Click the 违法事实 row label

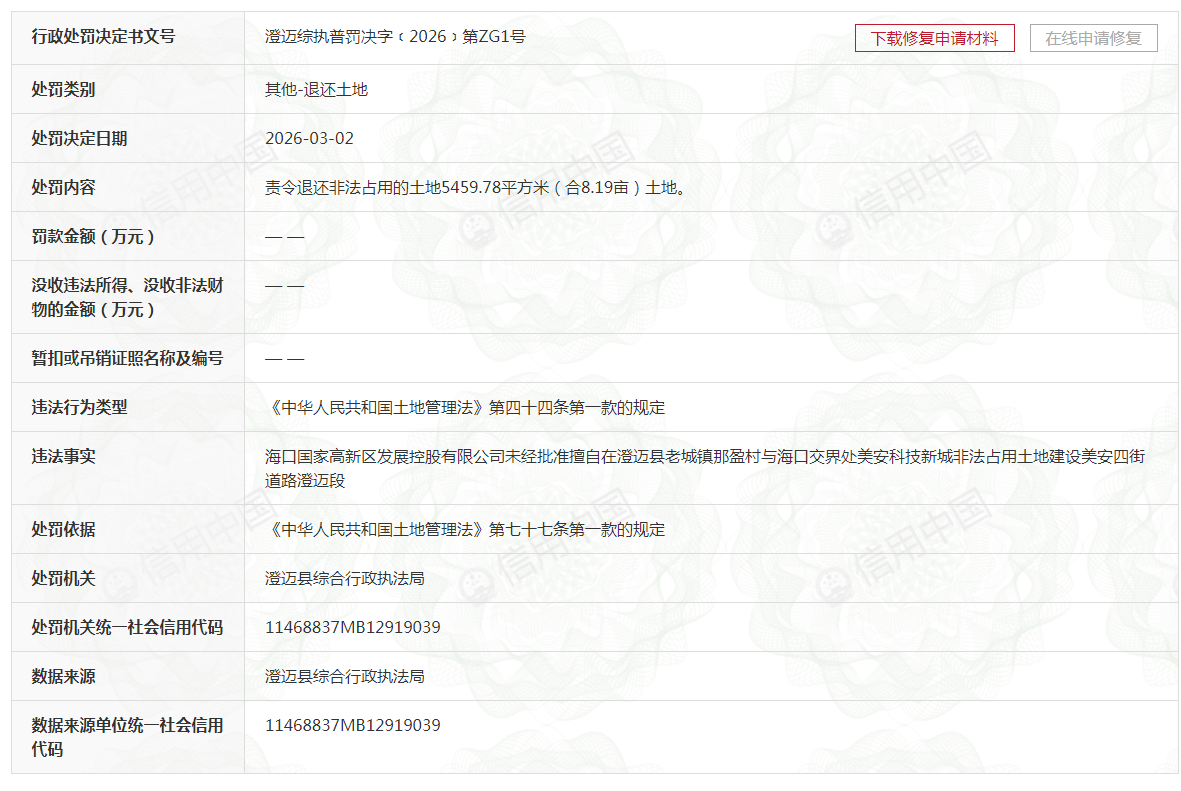click(63, 457)
